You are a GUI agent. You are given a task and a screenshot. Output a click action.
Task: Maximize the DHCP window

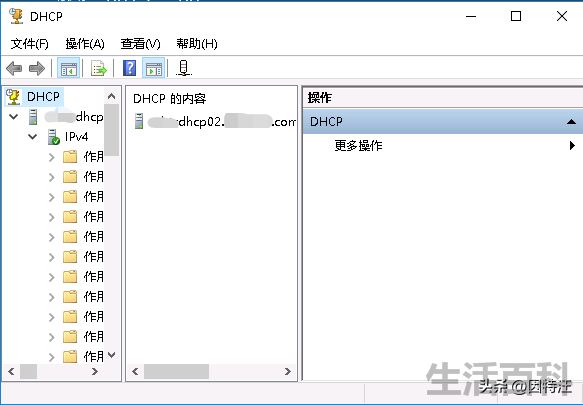[x=516, y=16]
